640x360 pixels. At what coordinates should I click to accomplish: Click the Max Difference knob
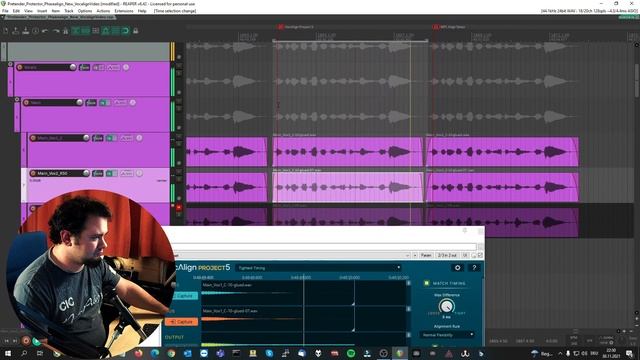coord(447,306)
